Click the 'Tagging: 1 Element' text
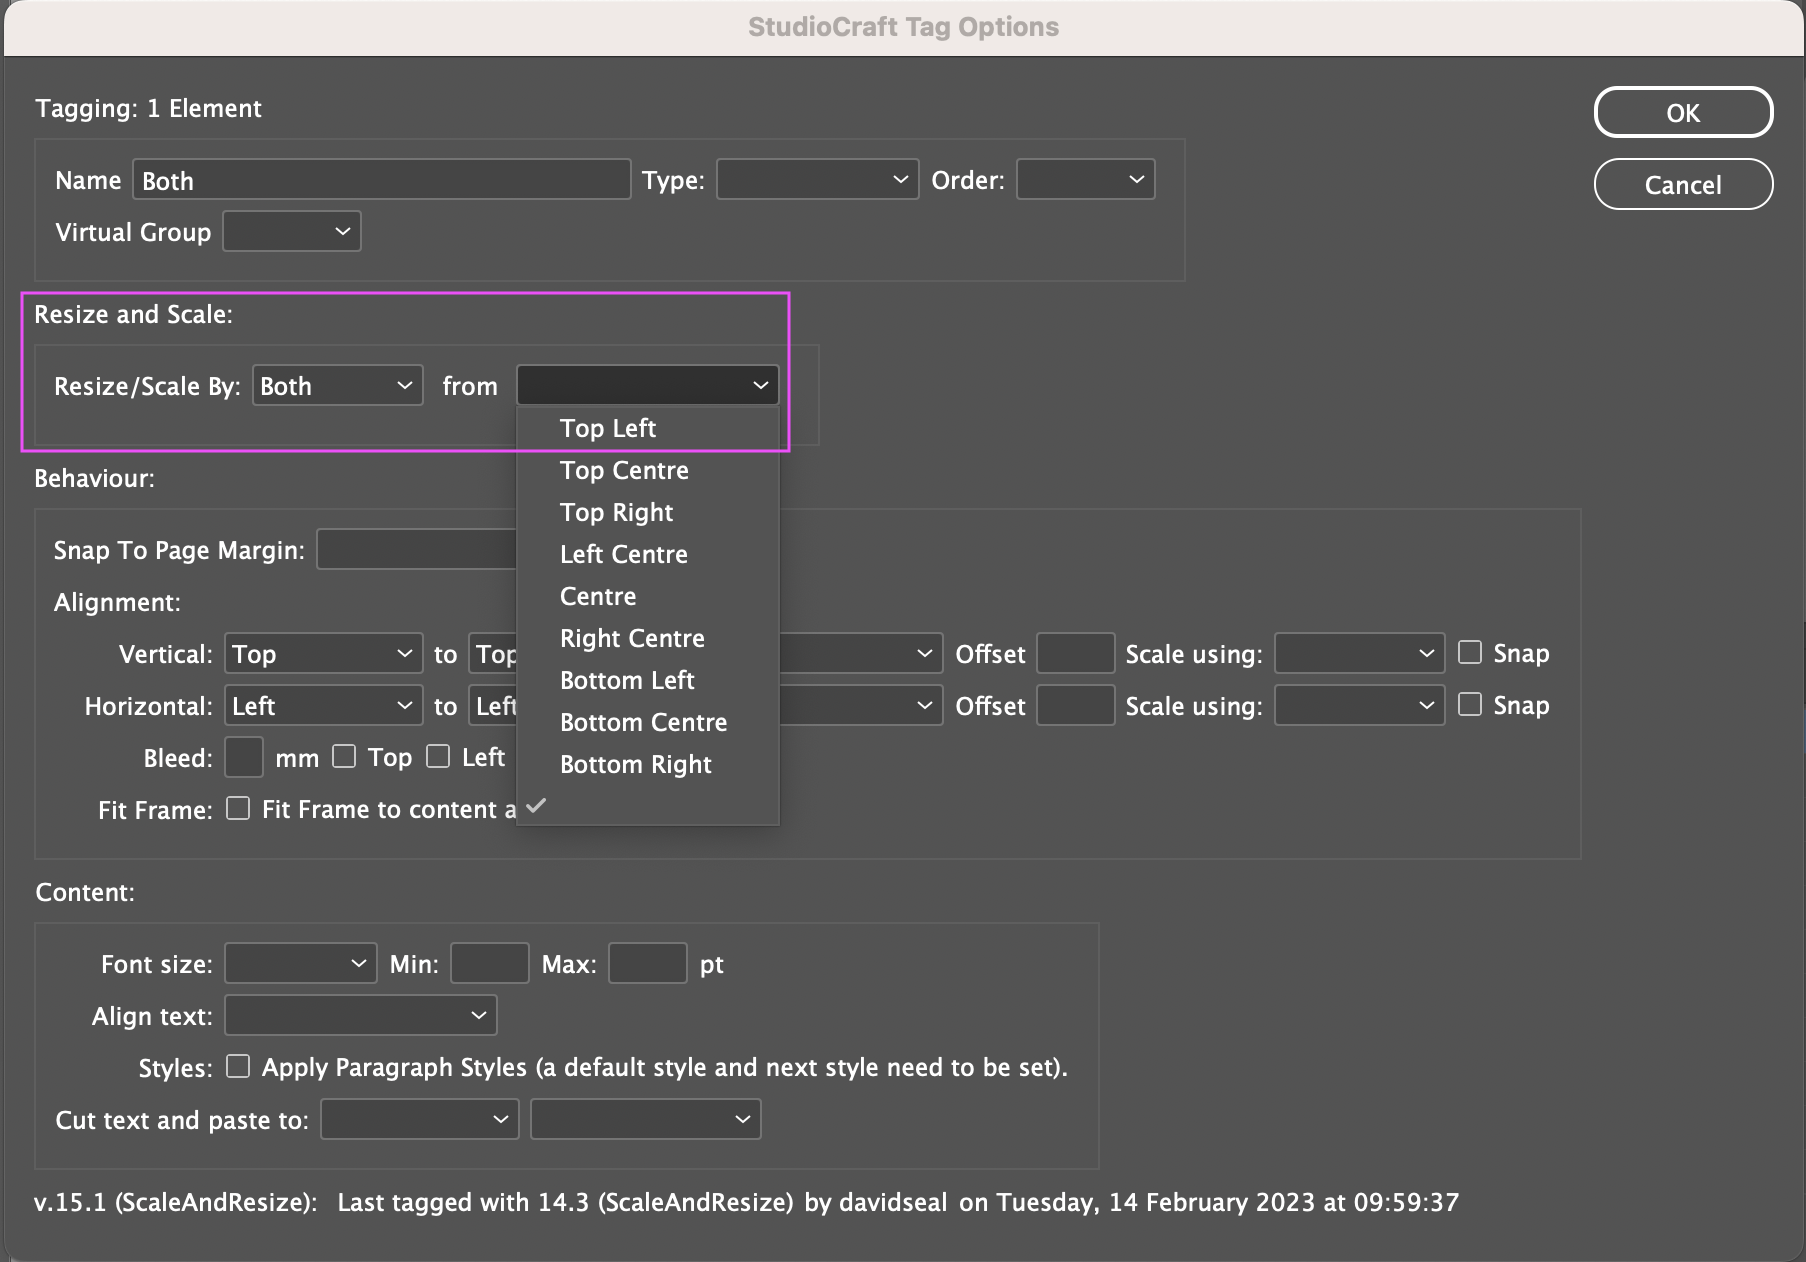The image size is (1806, 1262). coord(148,108)
